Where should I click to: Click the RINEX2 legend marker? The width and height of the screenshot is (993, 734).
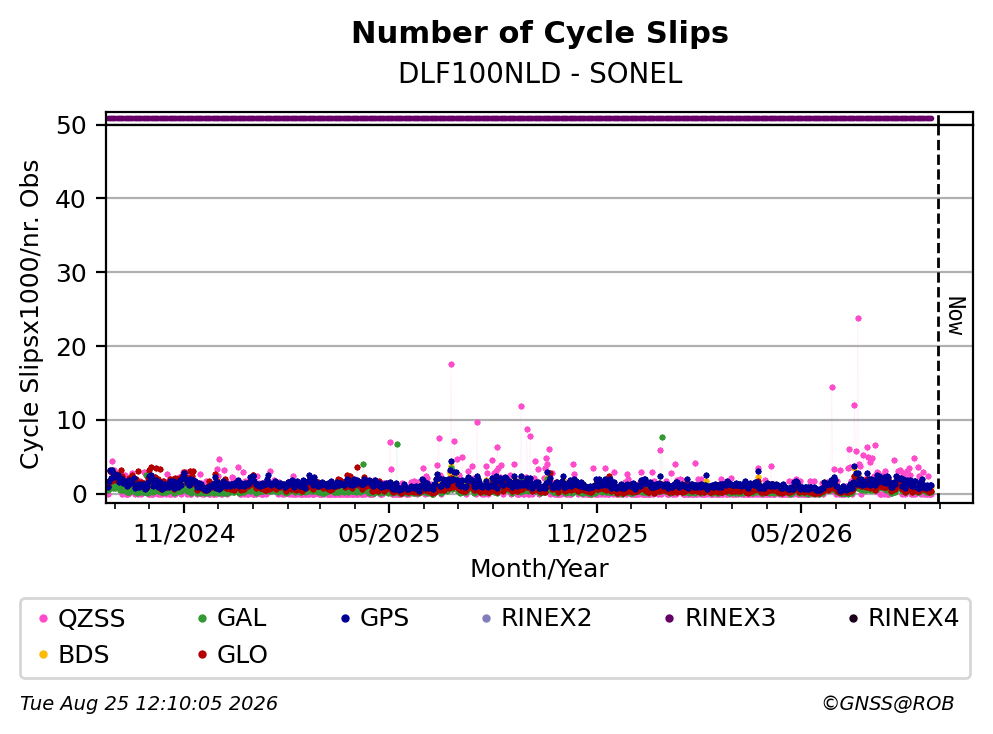click(486, 619)
